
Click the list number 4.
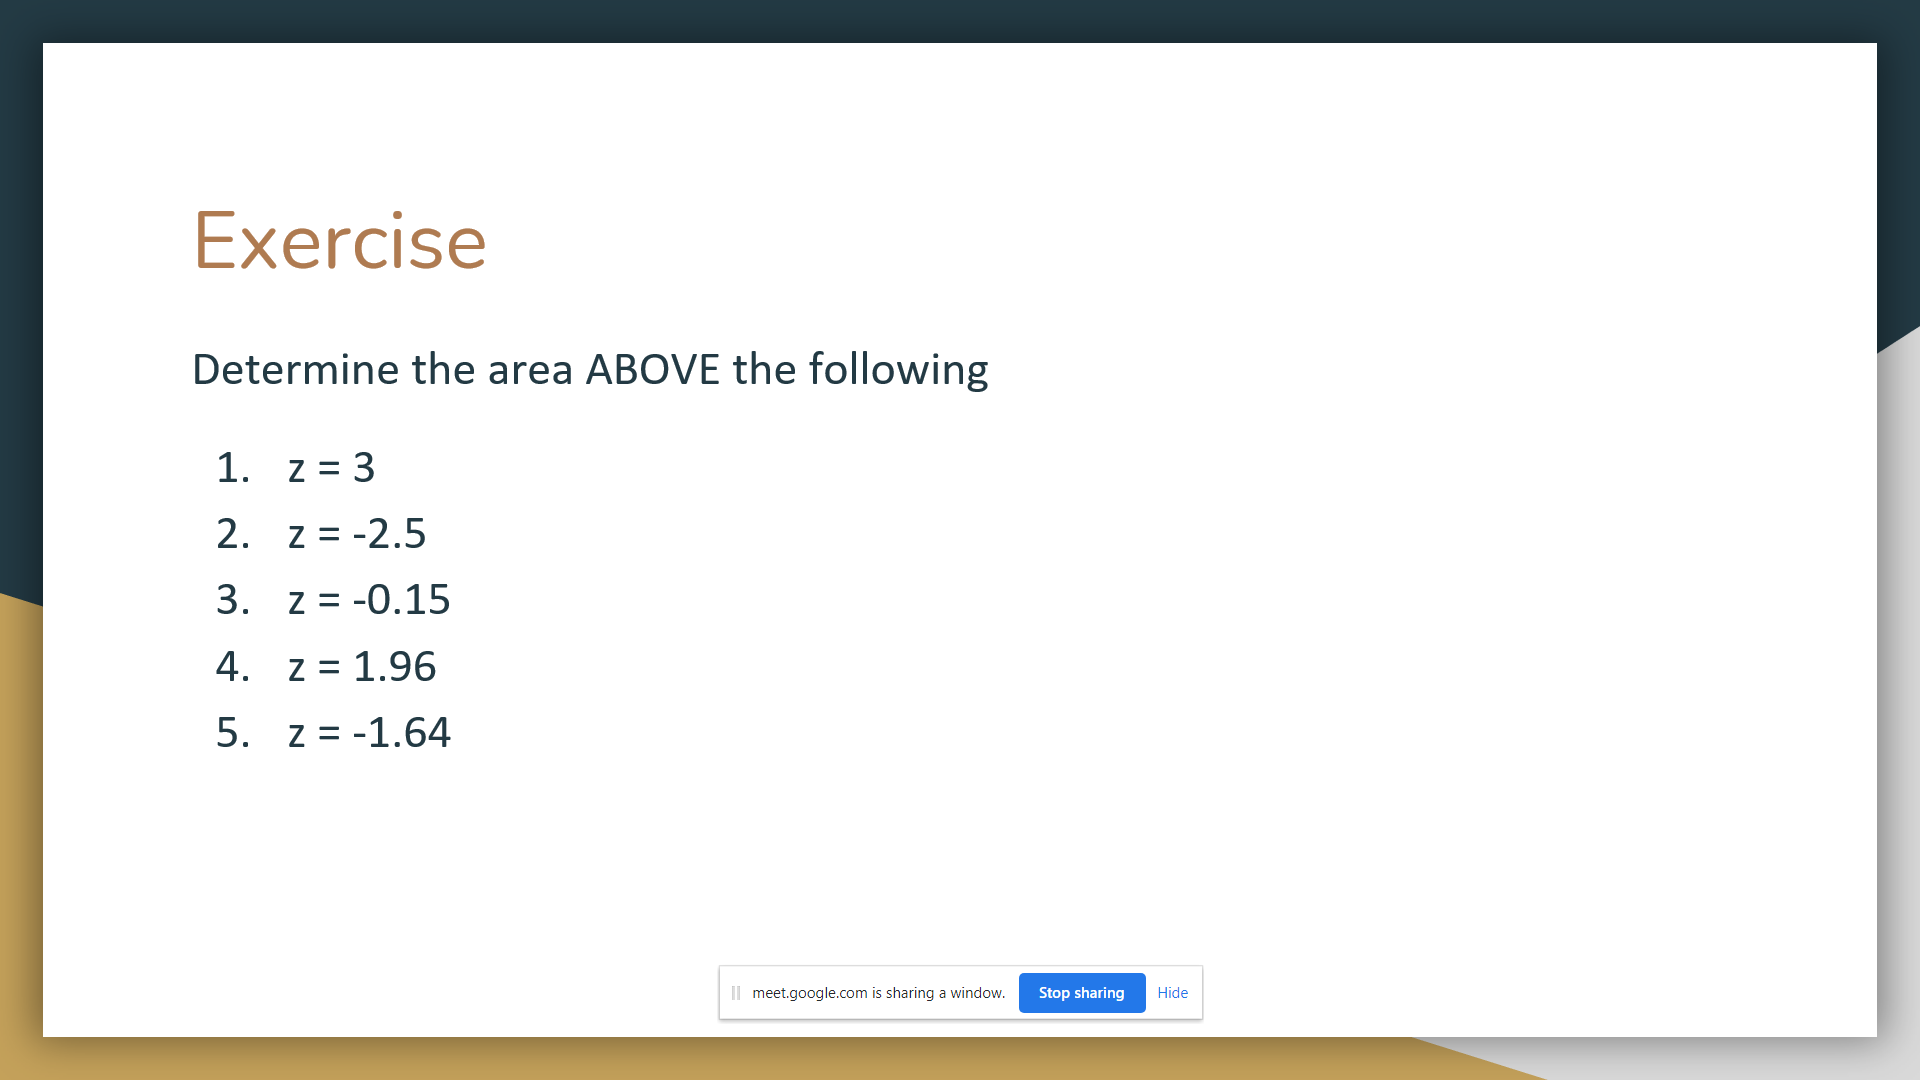[x=232, y=667]
